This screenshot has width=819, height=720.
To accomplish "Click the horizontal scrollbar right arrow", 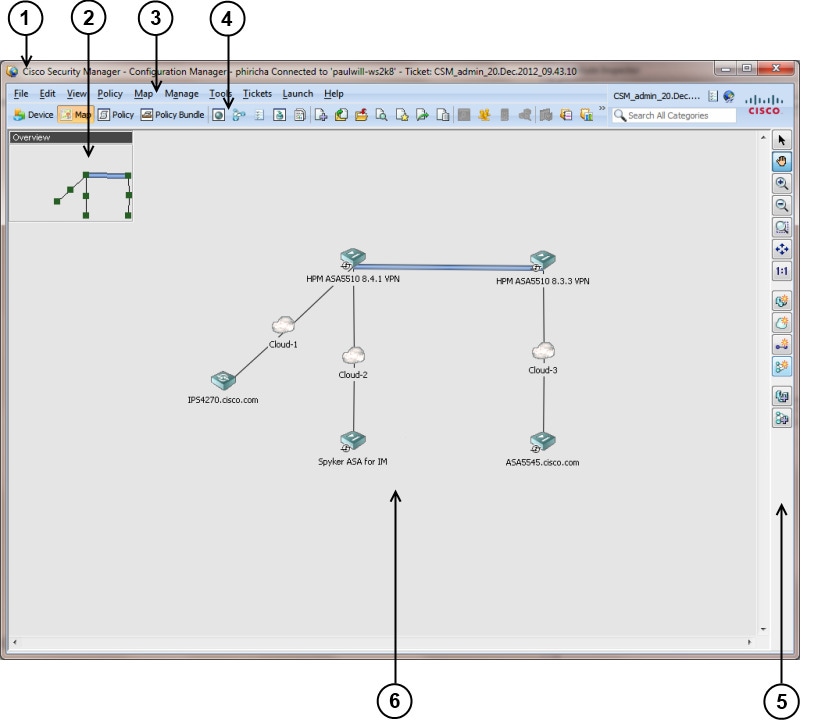I will coord(750,642).
